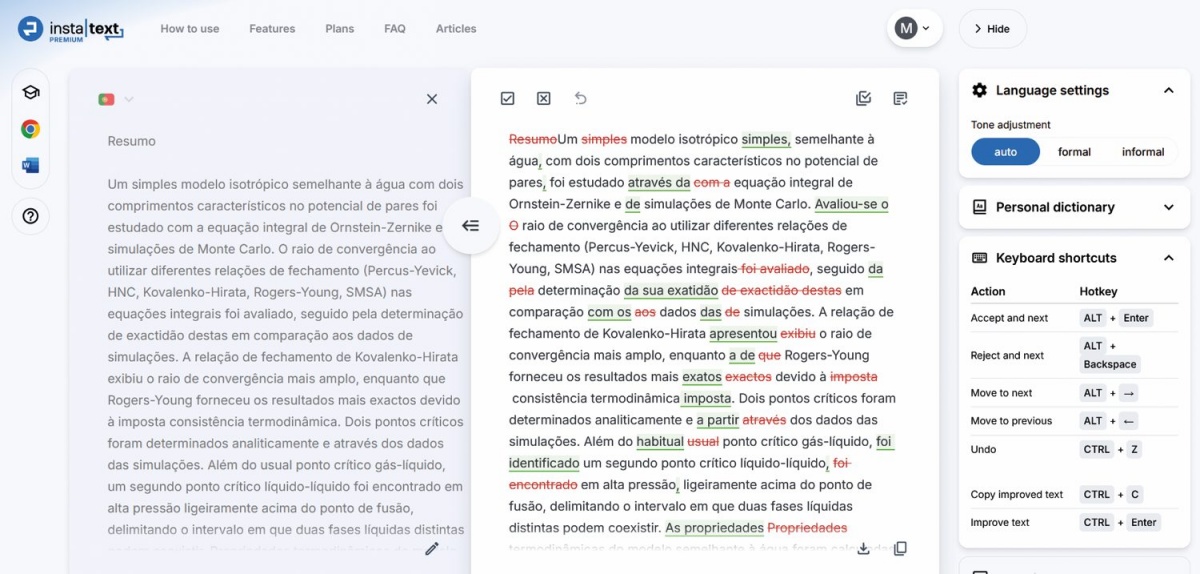Collapse the Language settings panel
This screenshot has height=574, width=1200.
point(1168,90)
